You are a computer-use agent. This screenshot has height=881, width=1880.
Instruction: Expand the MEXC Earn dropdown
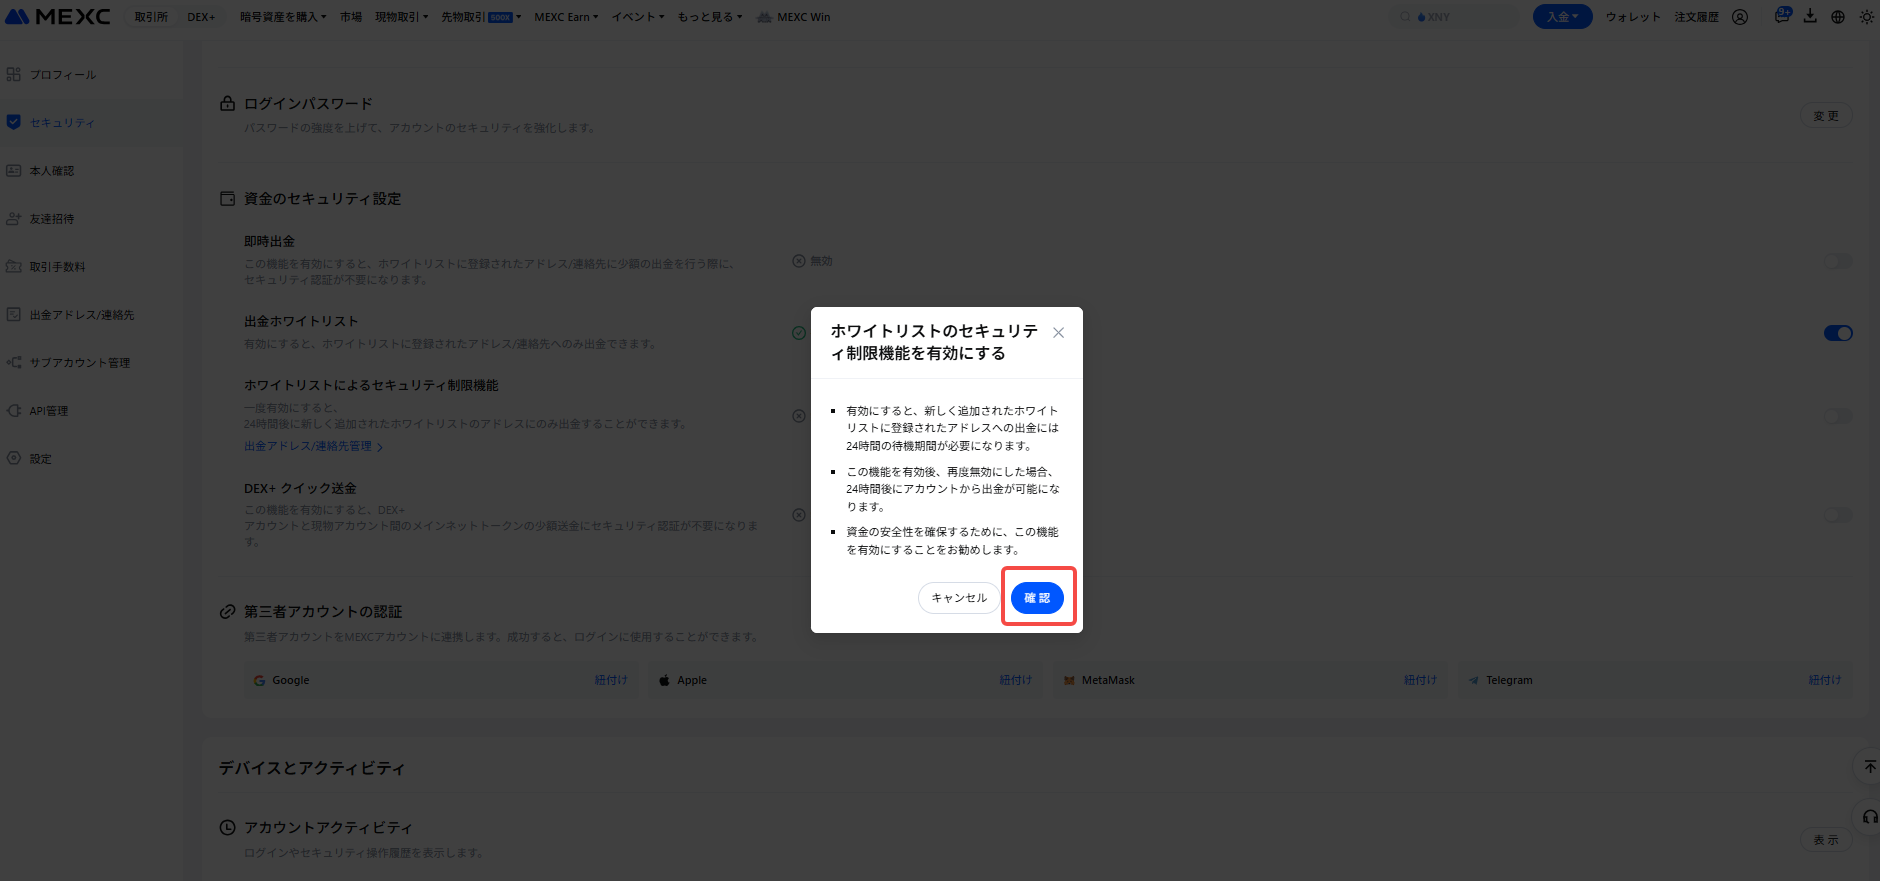[566, 17]
